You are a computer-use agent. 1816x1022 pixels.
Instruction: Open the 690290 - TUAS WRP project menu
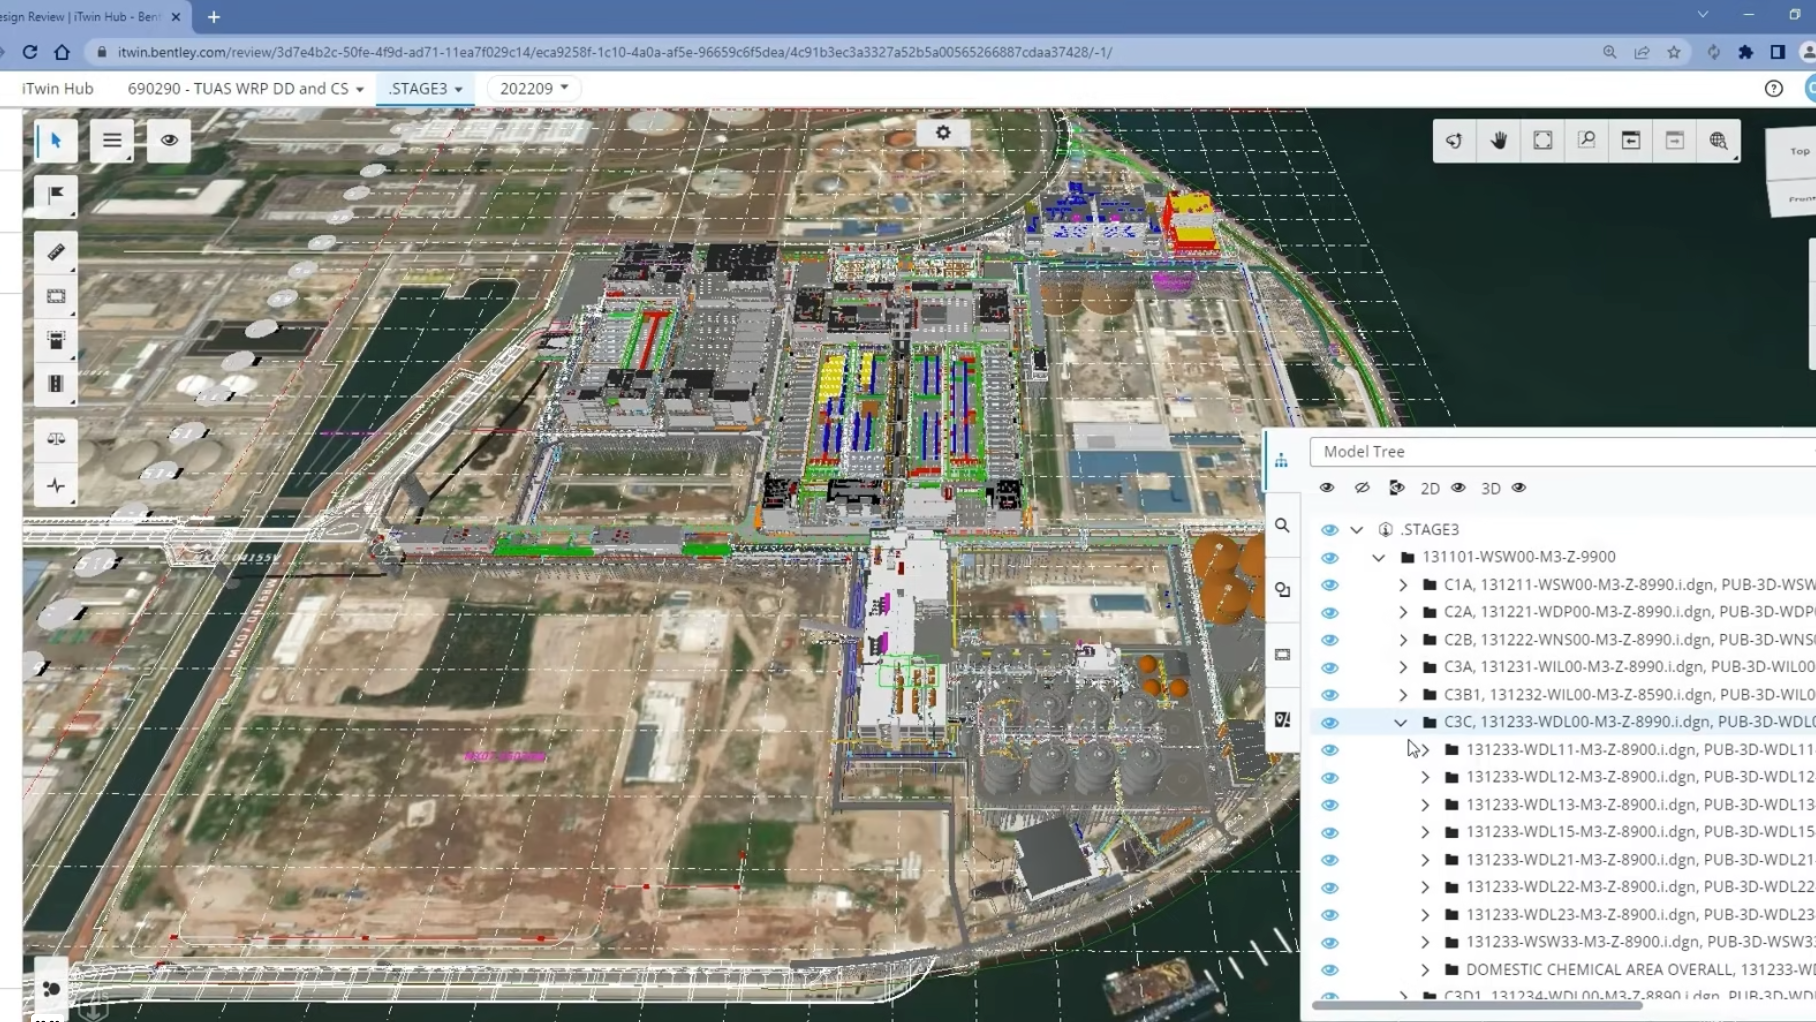click(245, 88)
